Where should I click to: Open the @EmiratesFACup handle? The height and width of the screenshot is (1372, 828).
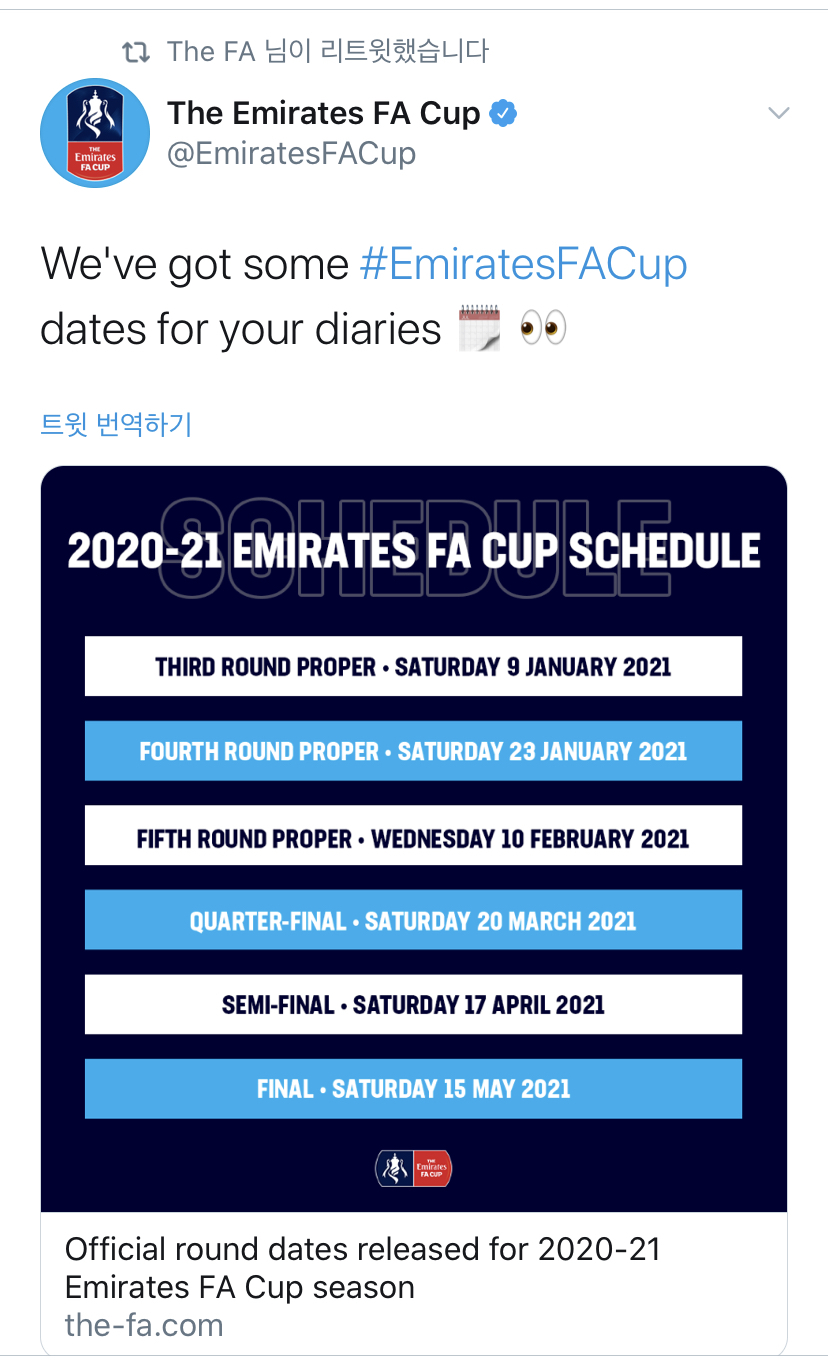[x=291, y=154]
